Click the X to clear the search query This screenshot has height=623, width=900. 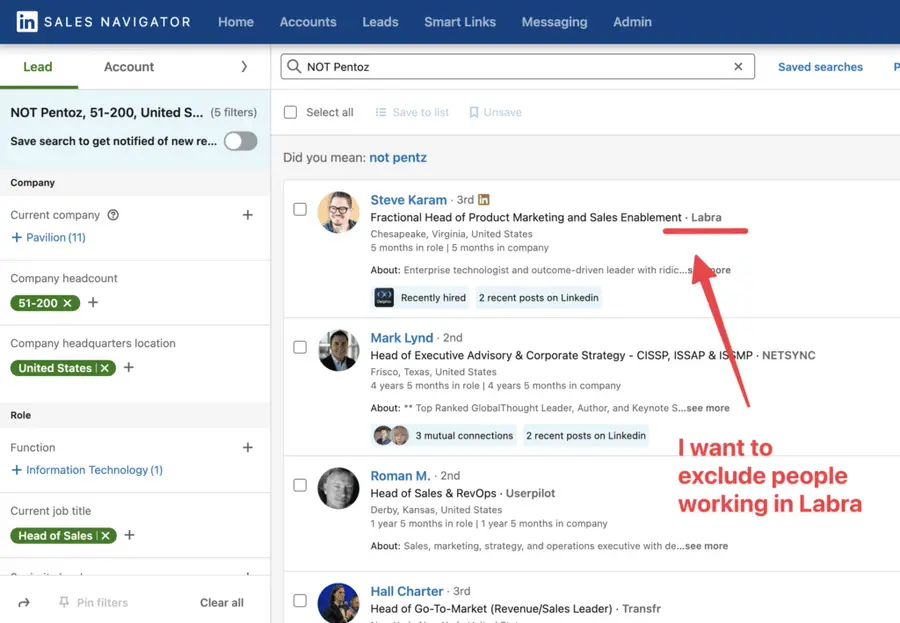pyautogui.click(x=738, y=66)
